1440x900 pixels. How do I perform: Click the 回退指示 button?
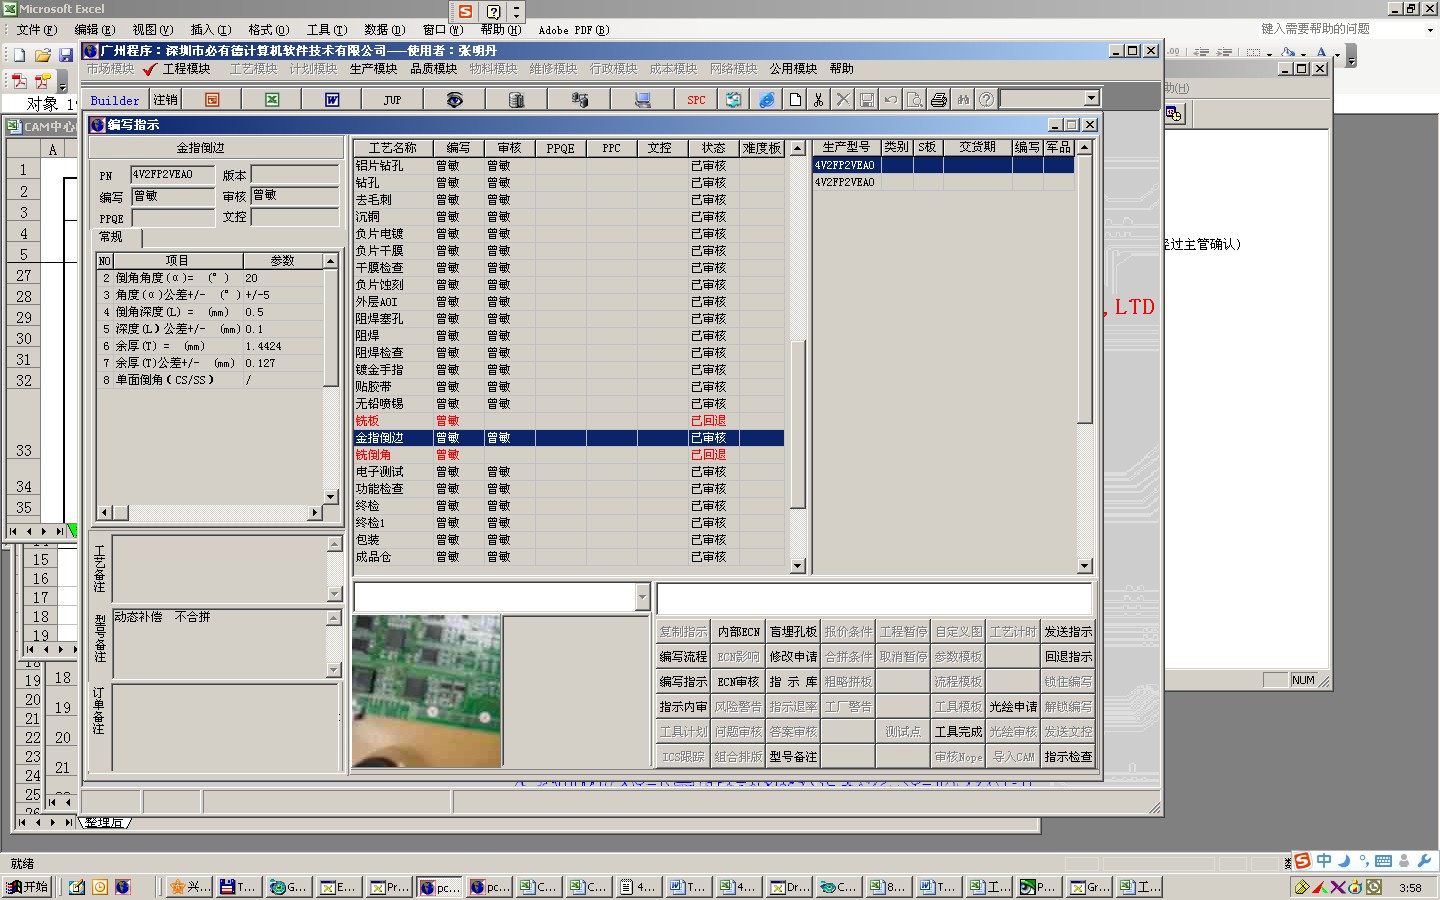click(1068, 657)
